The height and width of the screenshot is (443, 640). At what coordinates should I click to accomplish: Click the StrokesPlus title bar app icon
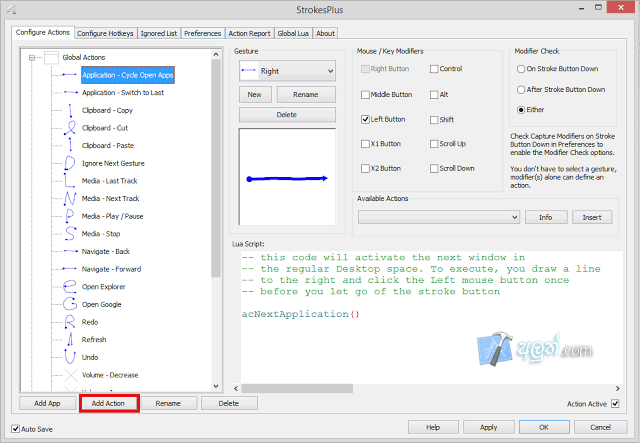coord(11,9)
